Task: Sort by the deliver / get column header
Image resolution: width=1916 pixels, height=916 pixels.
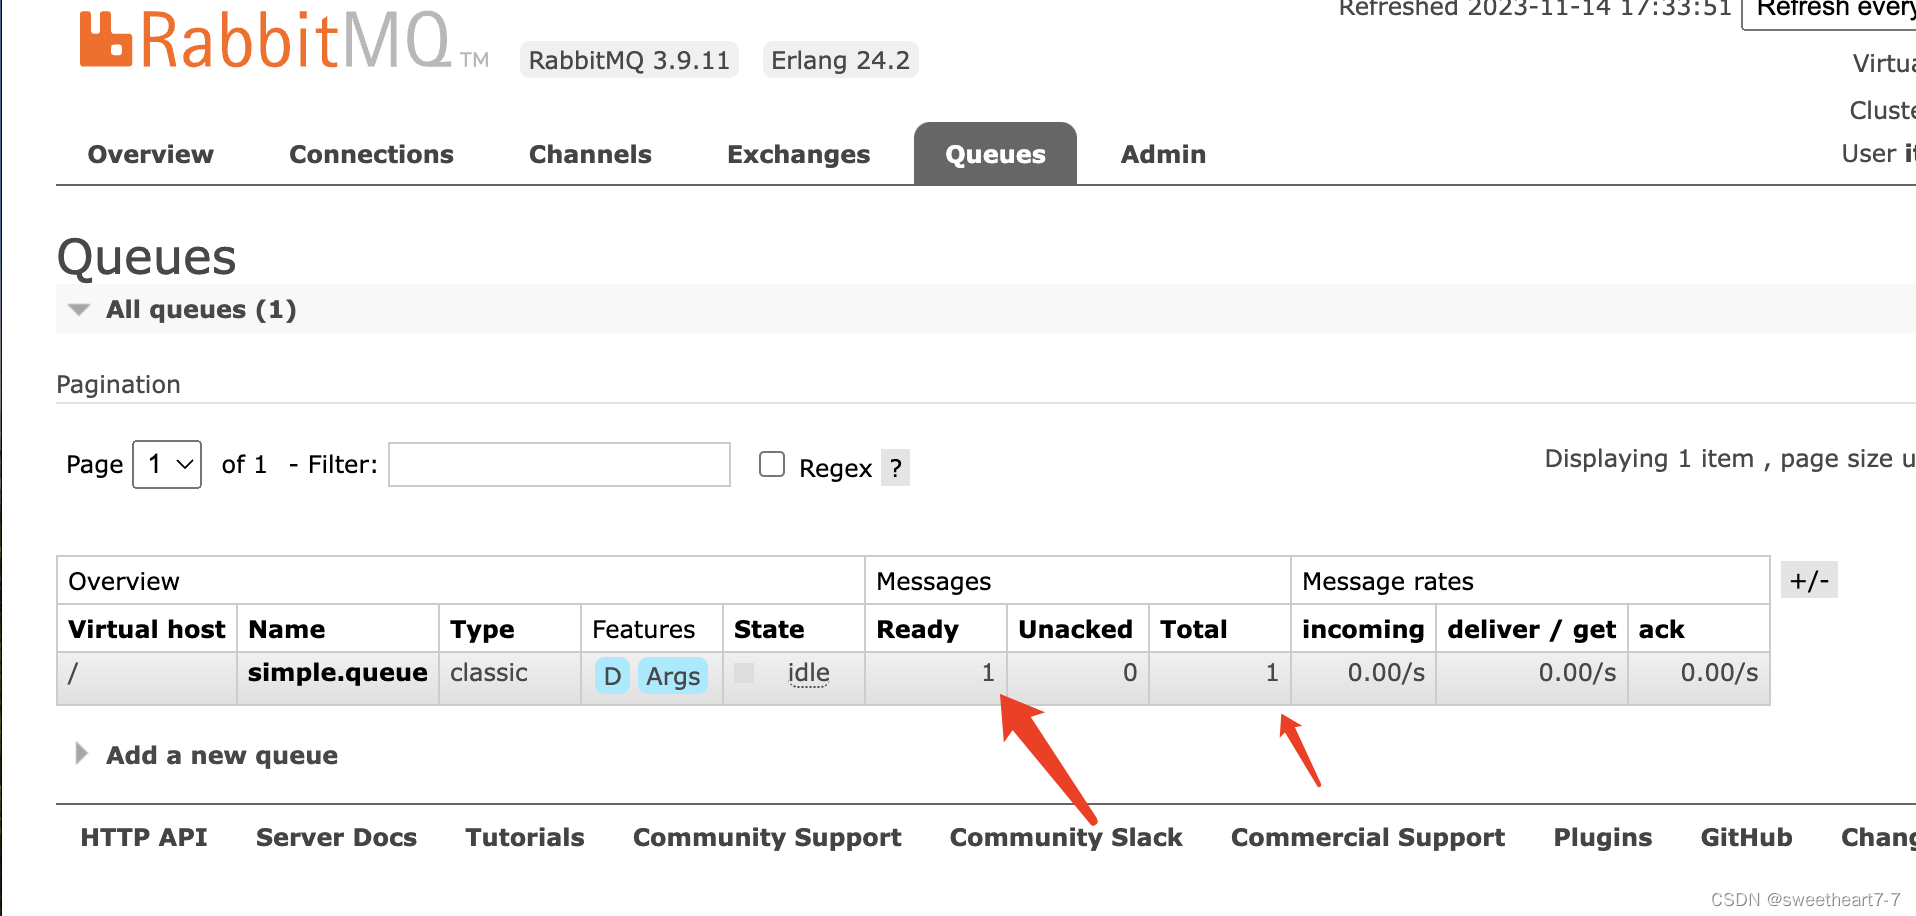Action: coord(1531,629)
